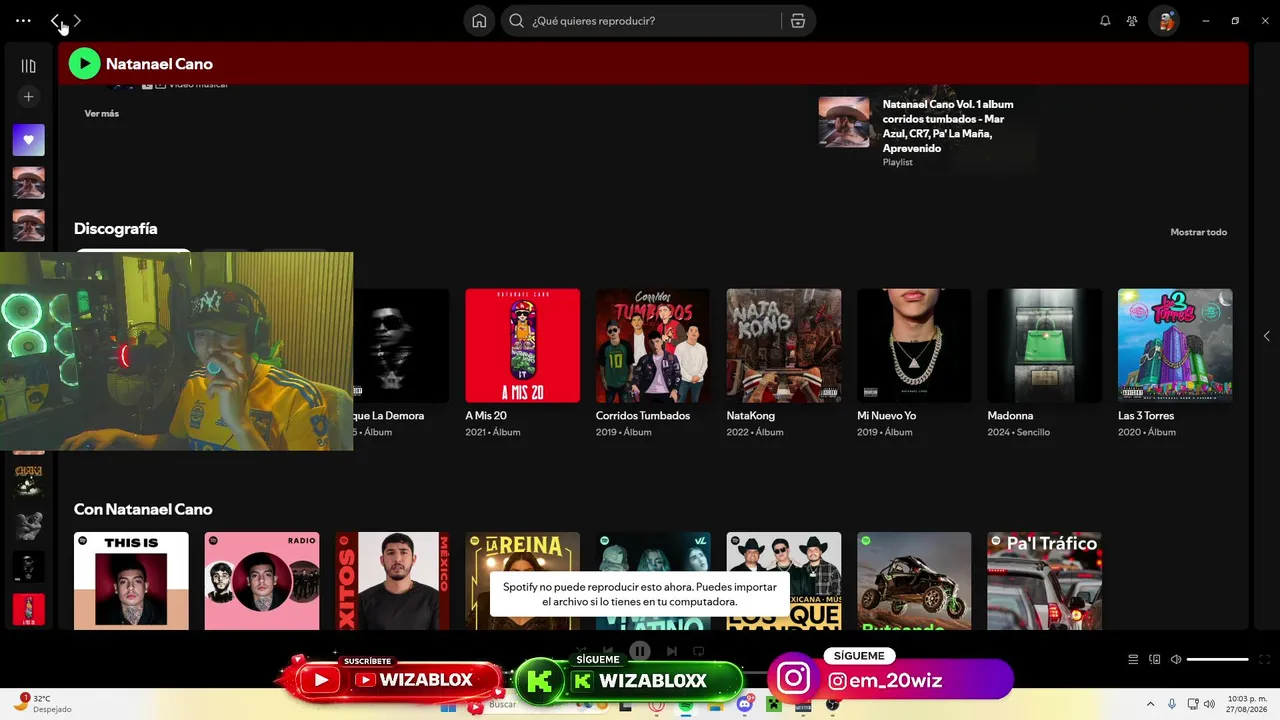The image size is (1280, 720).
Task: Click the 'Ver más' link
Action: [101, 114]
